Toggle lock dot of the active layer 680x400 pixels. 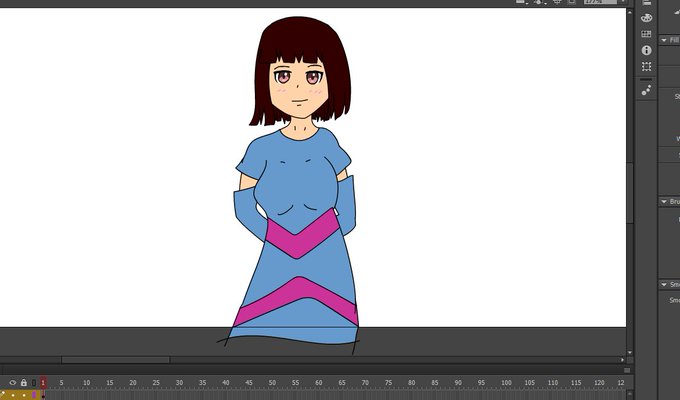(24, 395)
